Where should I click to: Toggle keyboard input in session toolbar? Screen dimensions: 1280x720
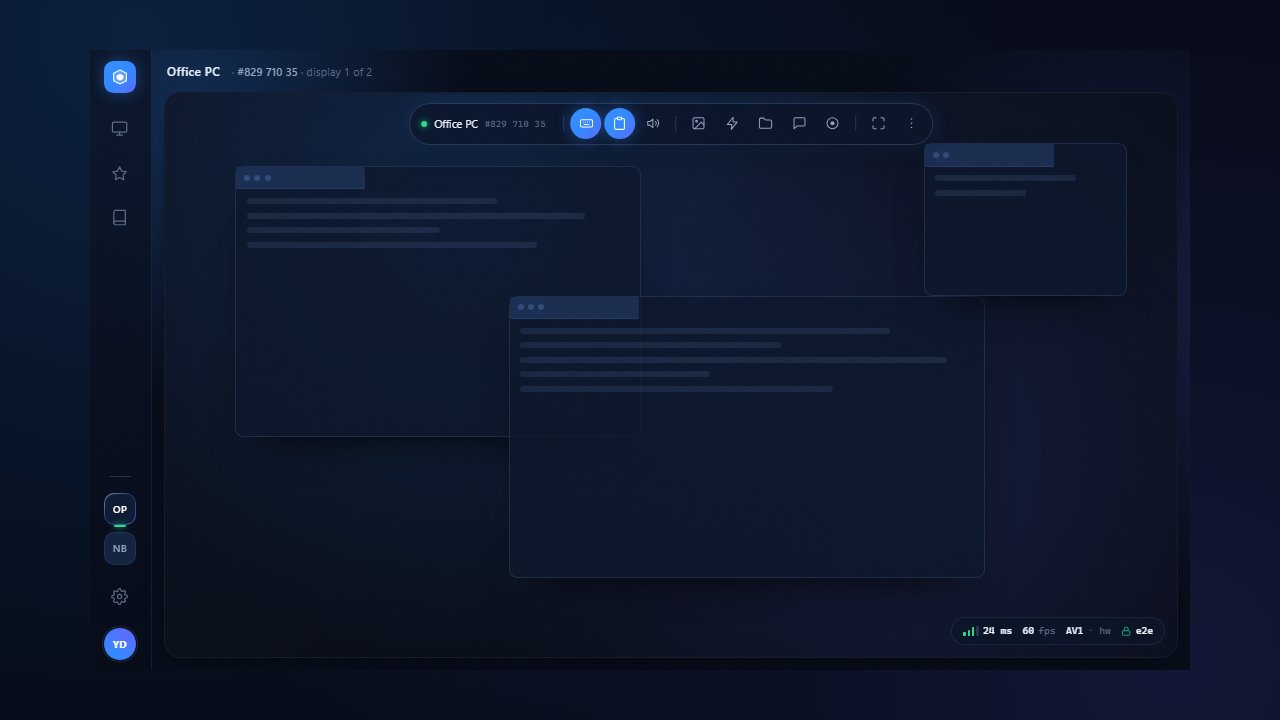(x=586, y=124)
